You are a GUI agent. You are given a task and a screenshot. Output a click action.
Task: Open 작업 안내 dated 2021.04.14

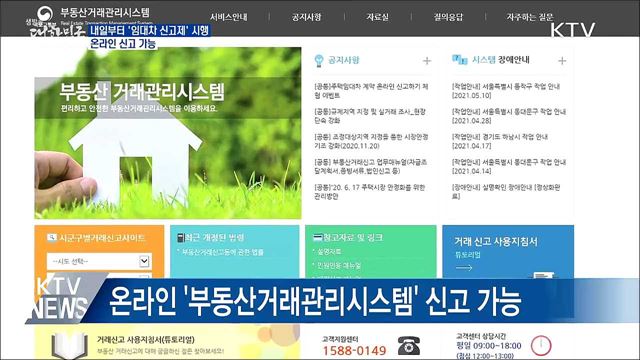click(509, 167)
